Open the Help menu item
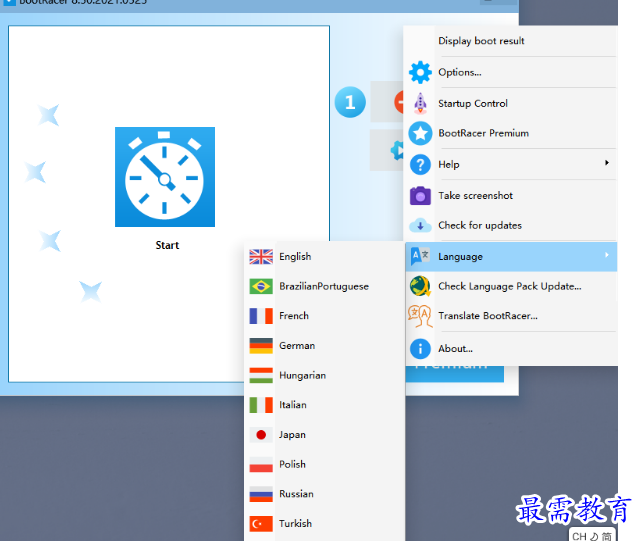The image size is (640, 541). pos(510,165)
